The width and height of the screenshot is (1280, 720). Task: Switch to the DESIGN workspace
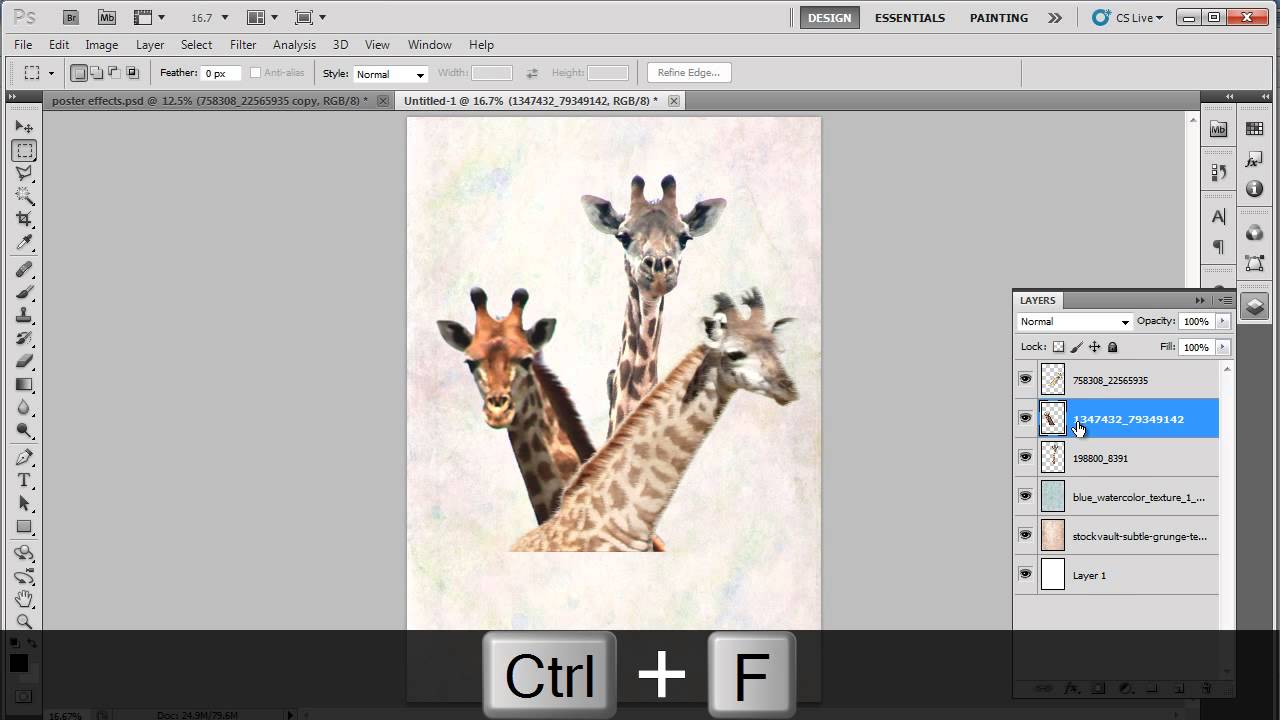[829, 18]
